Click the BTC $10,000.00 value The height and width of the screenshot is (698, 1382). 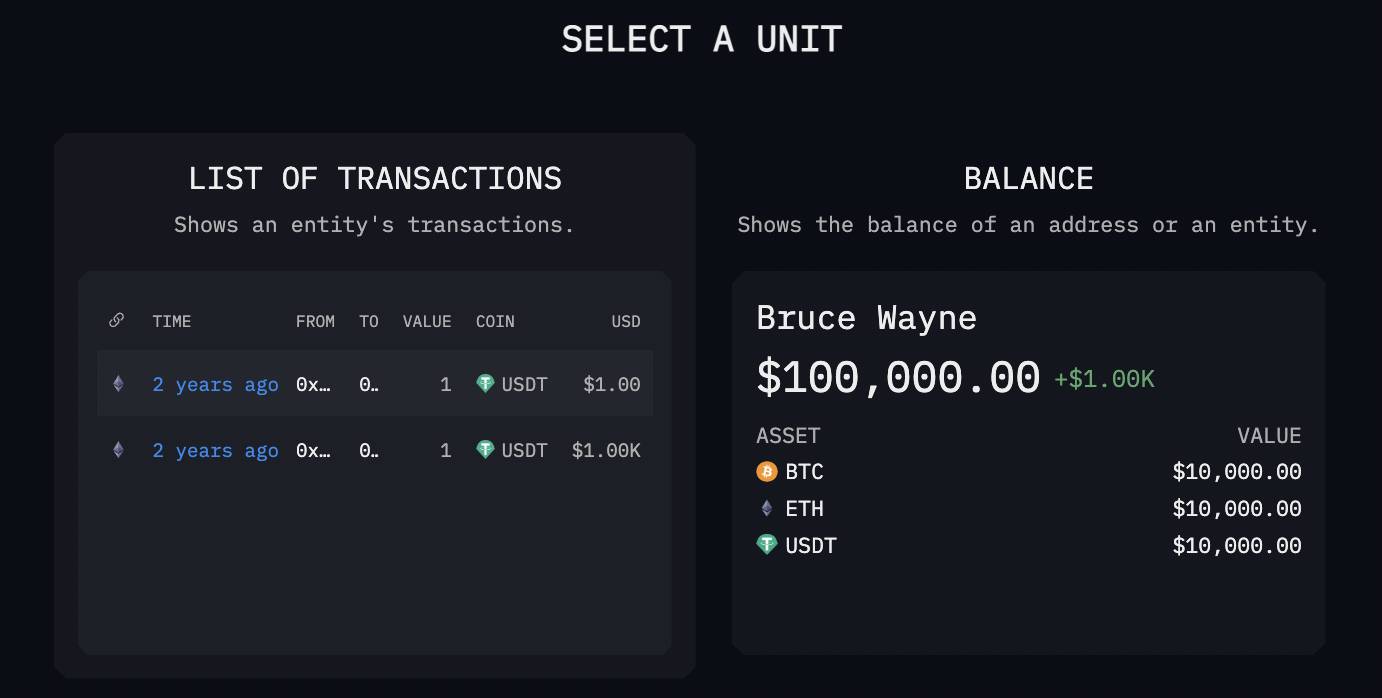click(x=1237, y=471)
